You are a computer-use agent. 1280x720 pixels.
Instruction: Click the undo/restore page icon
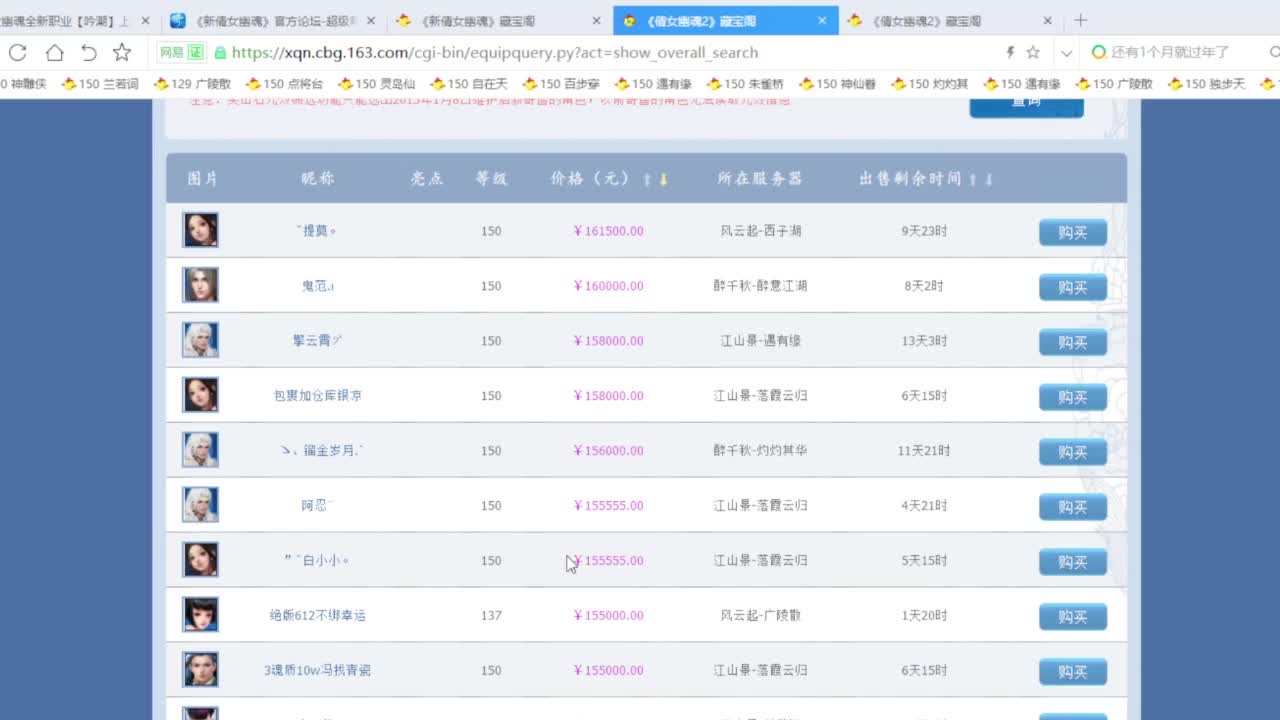[89, 53]
